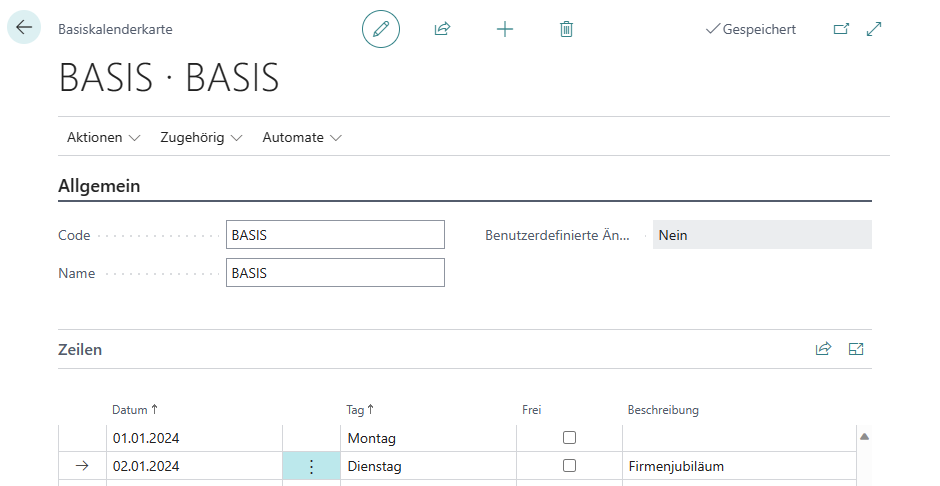The width and height of the screenshot is (940, 486).
Task: Expand the page to full screen
Action: [874, 29]
